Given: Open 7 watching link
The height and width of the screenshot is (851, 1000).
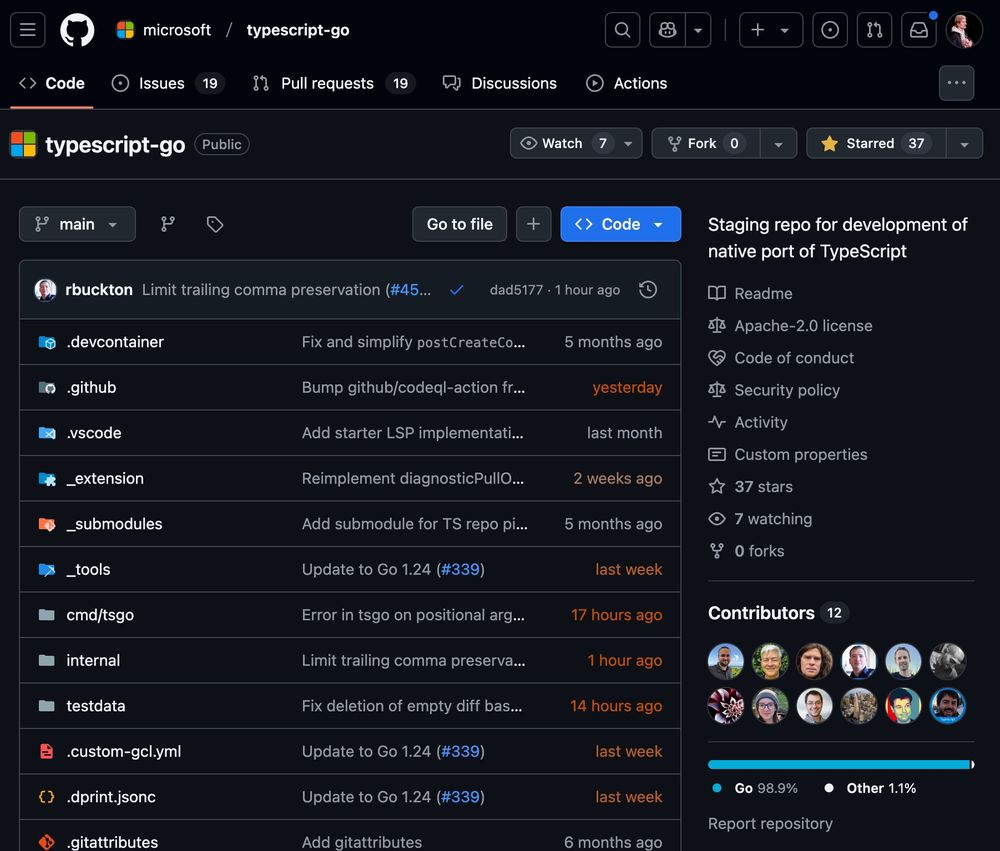Looking at the screenshot, I should [760, 519].
